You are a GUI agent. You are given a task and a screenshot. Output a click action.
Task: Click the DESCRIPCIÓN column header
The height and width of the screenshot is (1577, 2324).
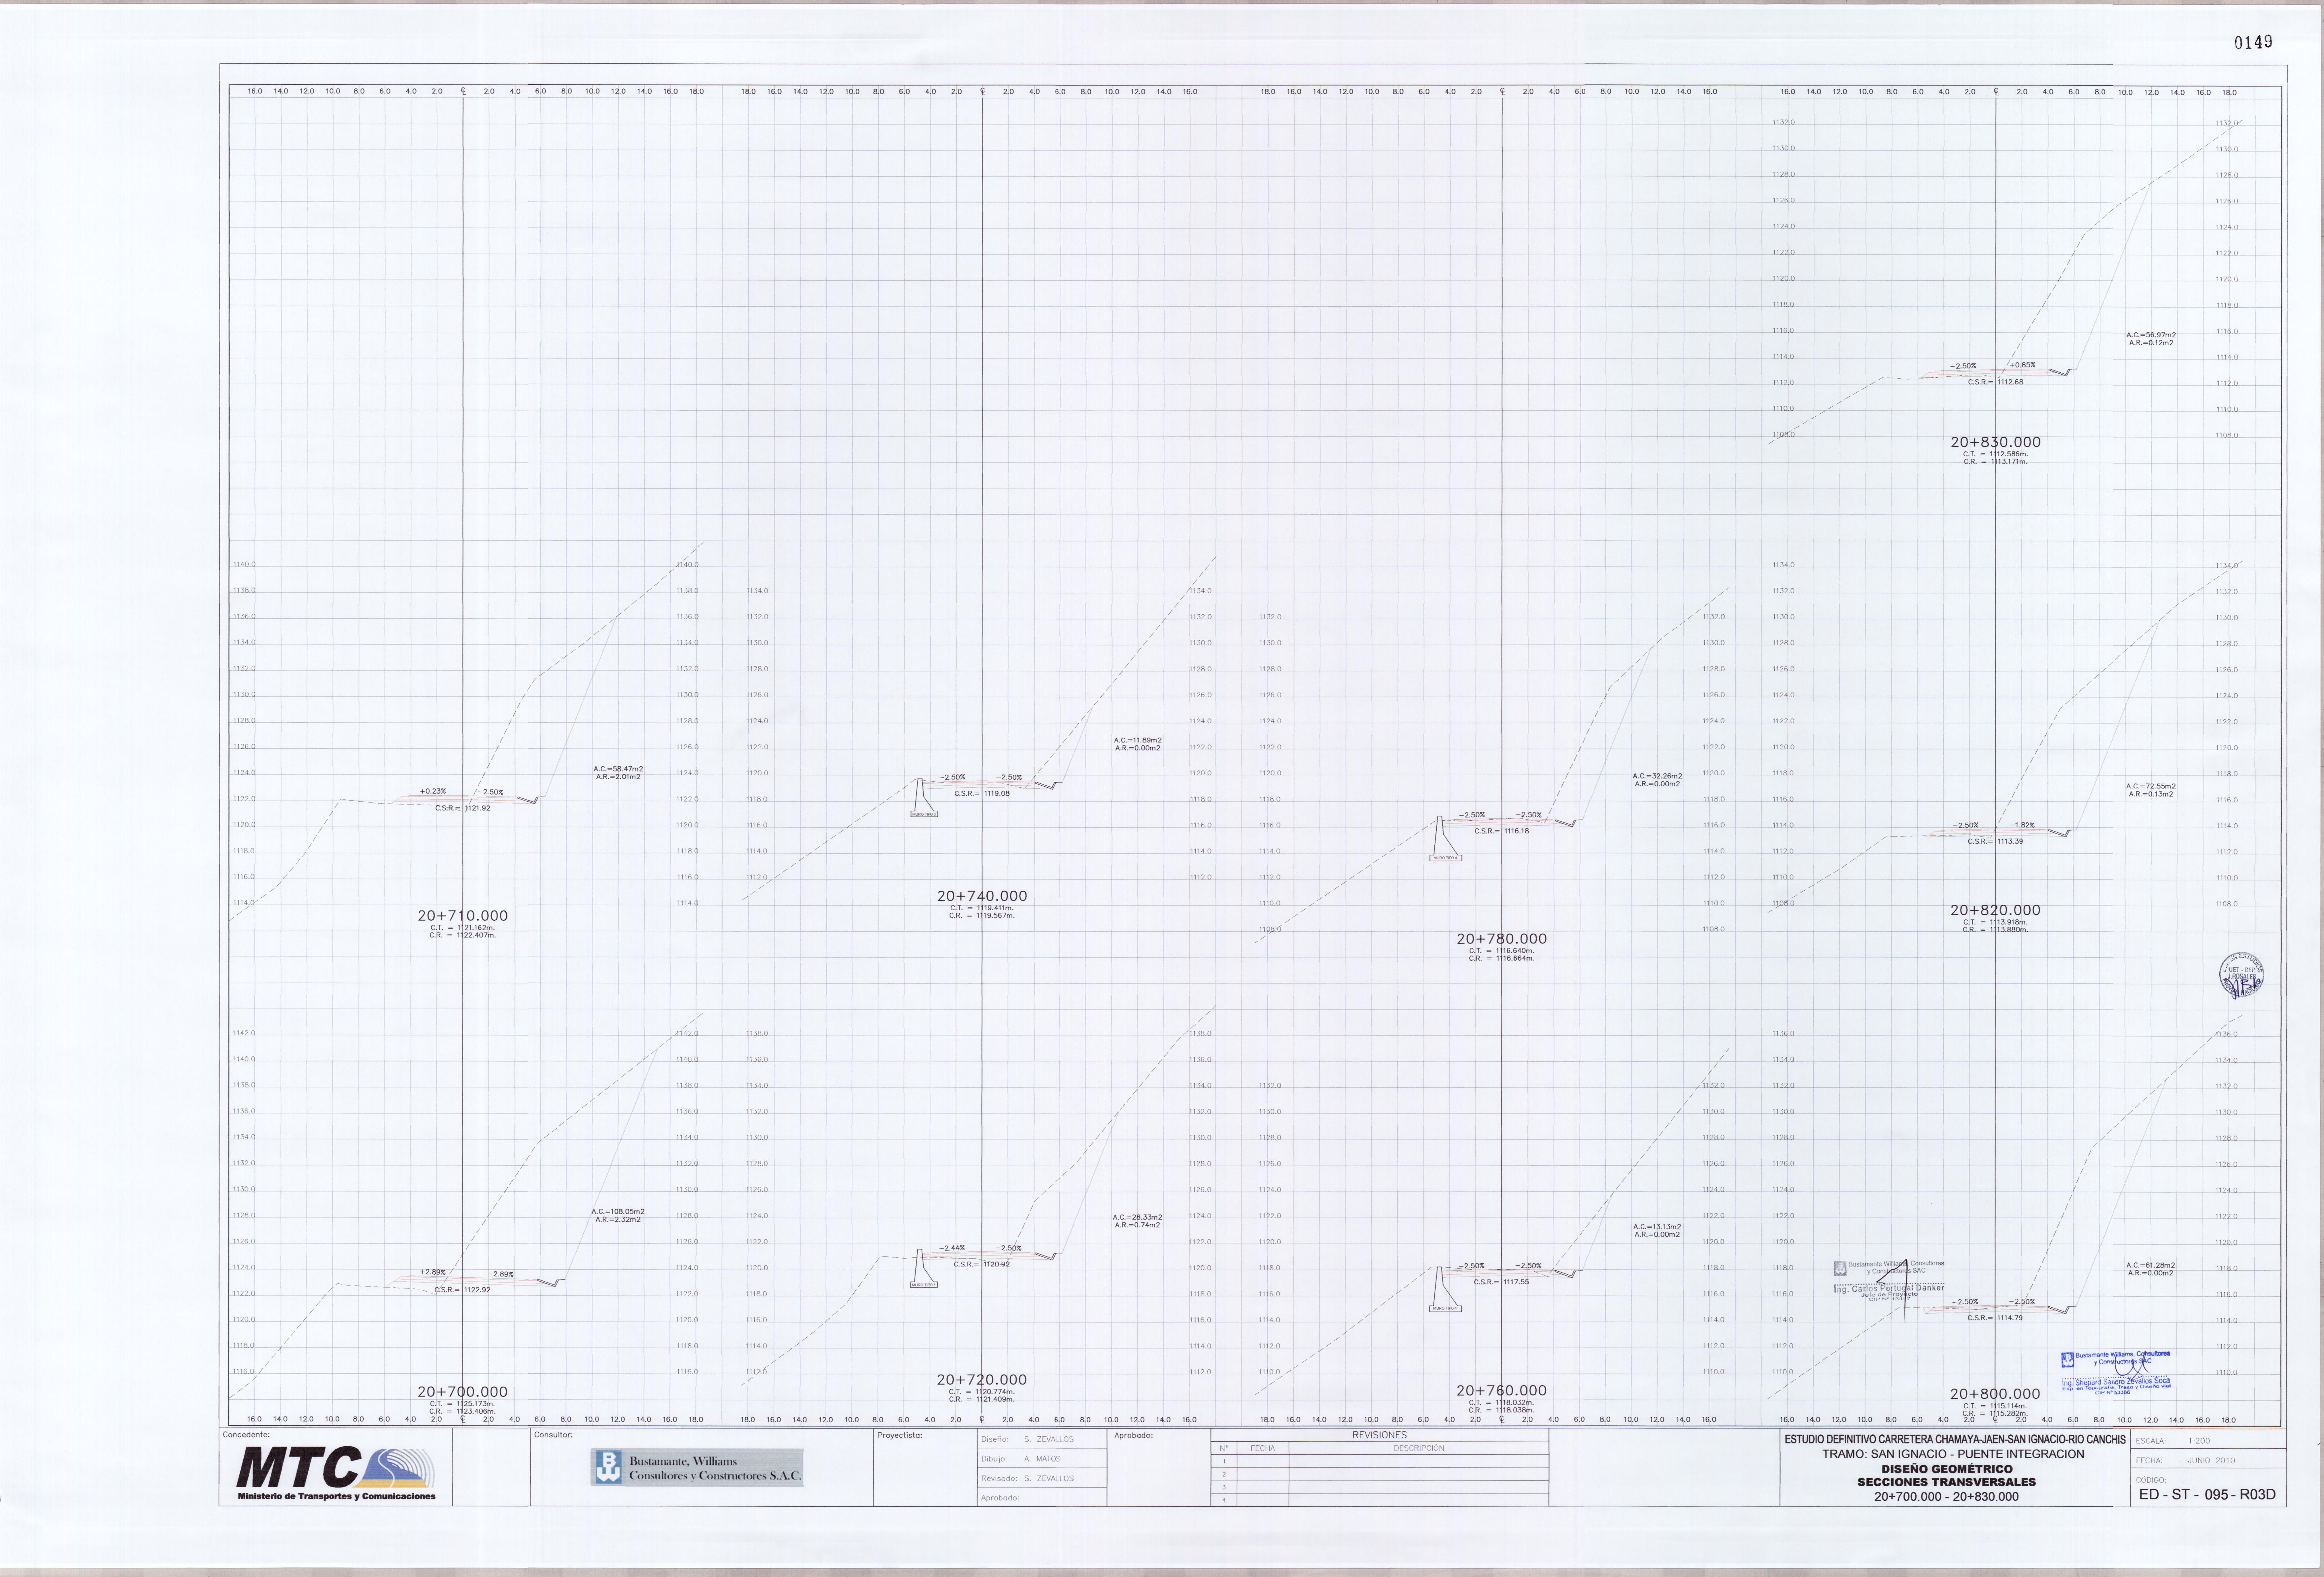(x=1418, y=1448)
